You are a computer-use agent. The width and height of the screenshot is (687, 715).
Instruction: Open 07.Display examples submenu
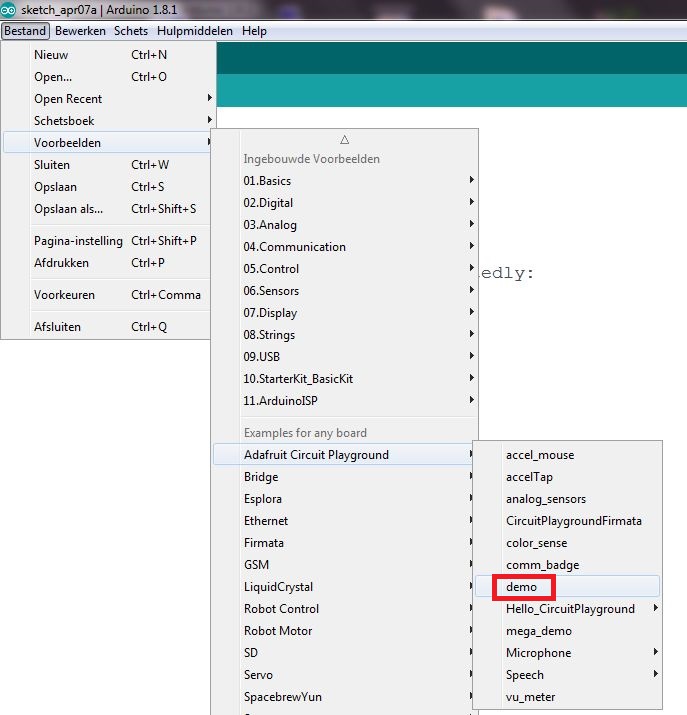coord(345,312)
